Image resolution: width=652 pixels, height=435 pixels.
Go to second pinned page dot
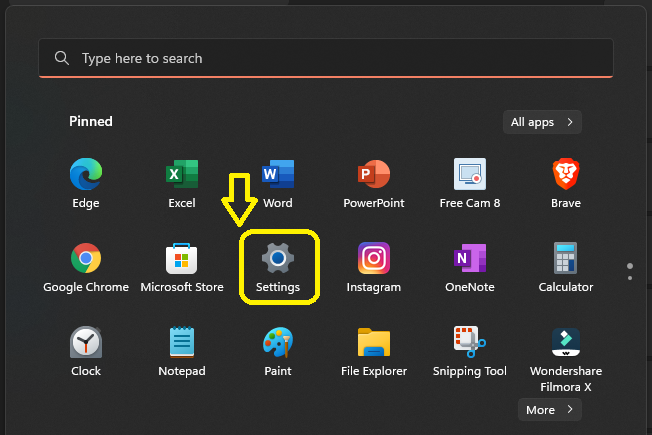click(630, 278)
